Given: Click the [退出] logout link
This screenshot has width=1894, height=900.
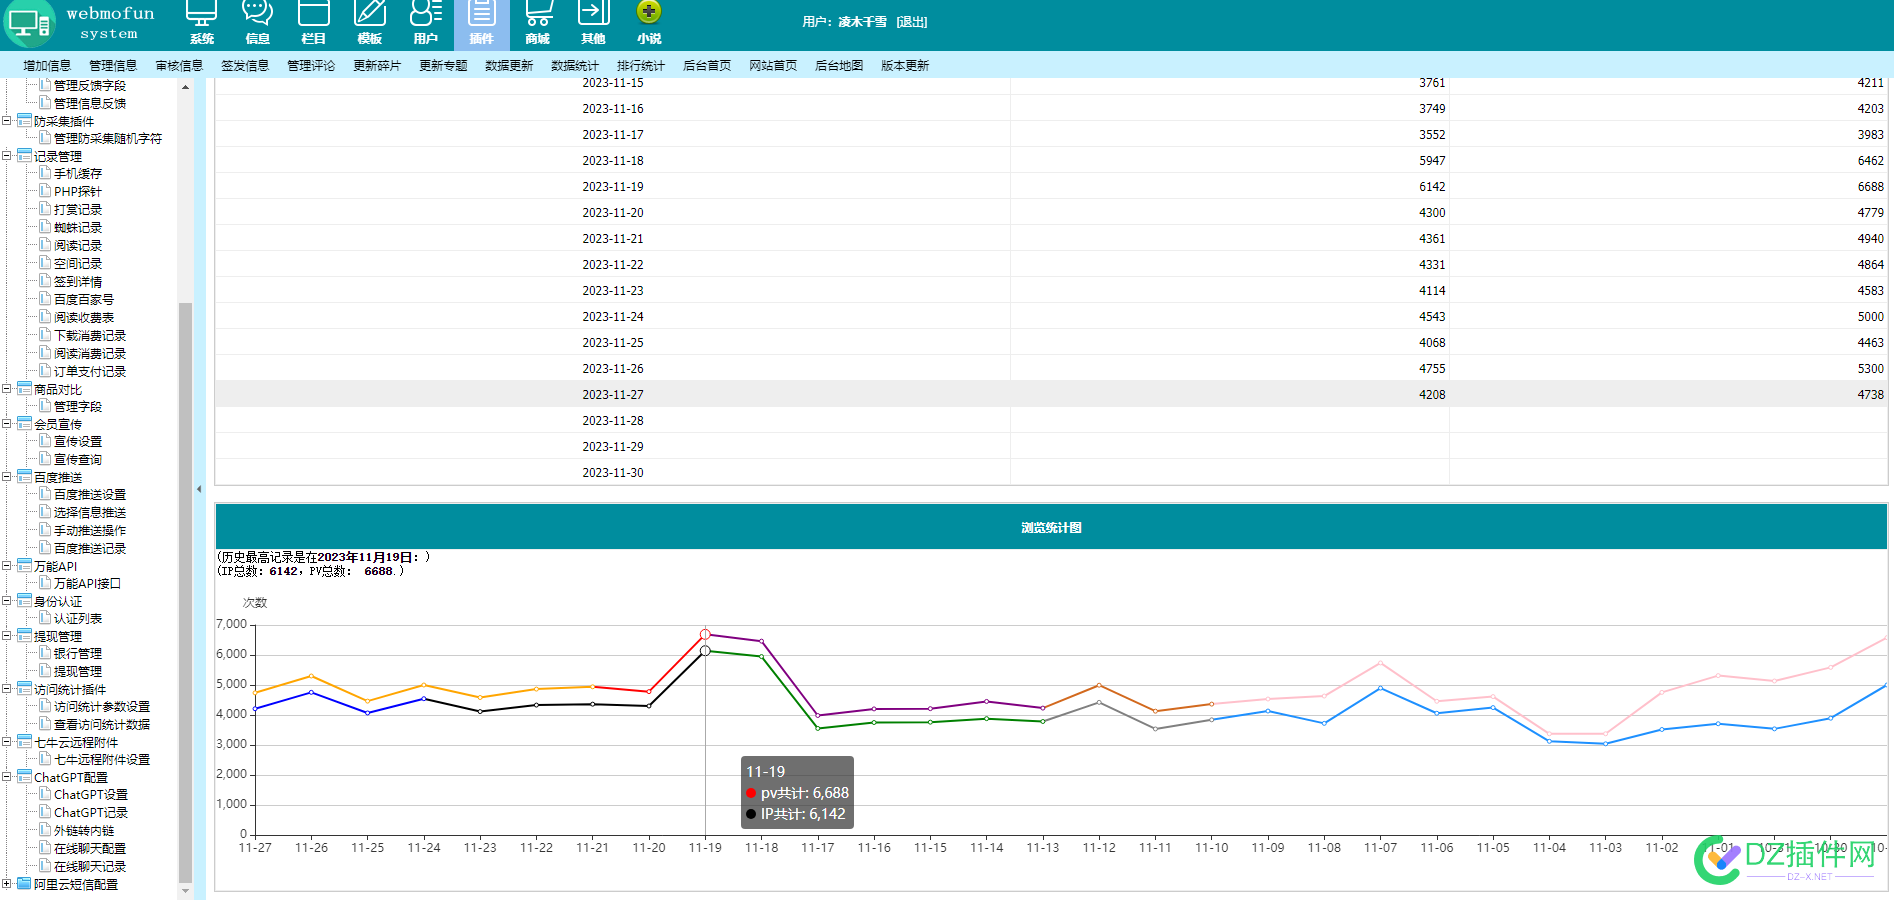Looking at the screenshot, I should 912,22.
